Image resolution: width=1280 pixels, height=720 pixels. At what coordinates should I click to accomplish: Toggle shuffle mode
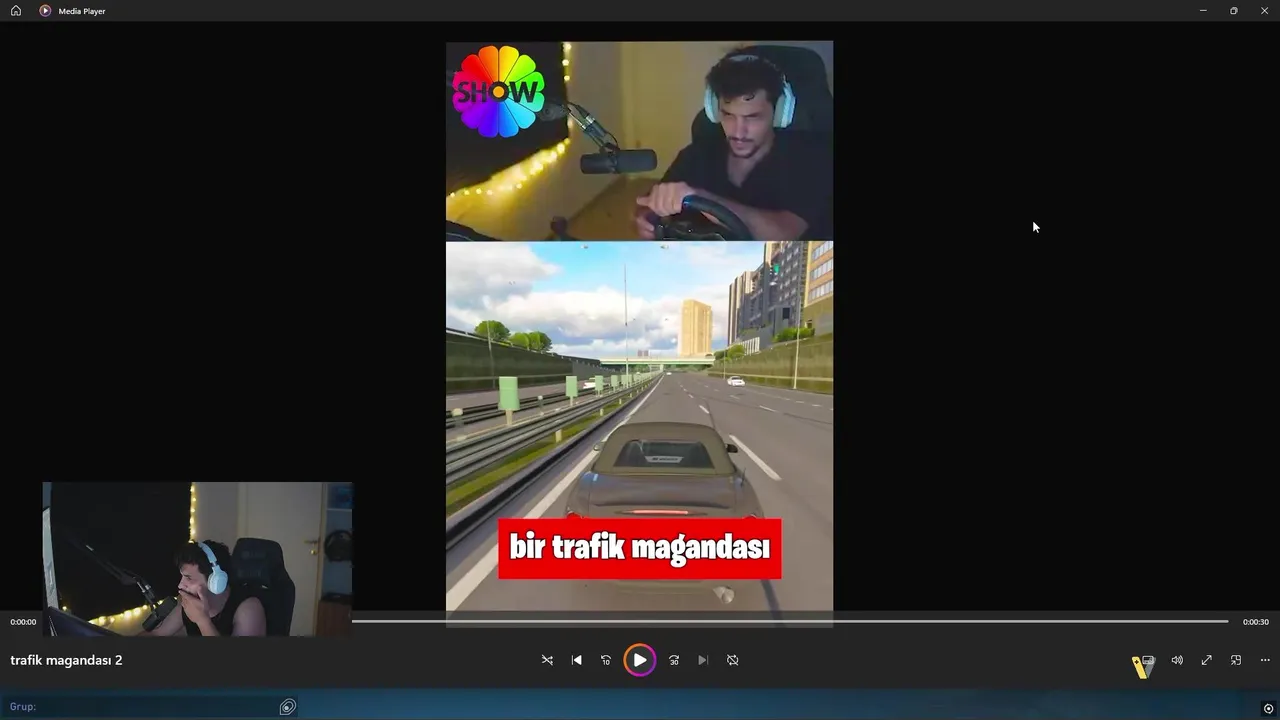tap(547, 660)
